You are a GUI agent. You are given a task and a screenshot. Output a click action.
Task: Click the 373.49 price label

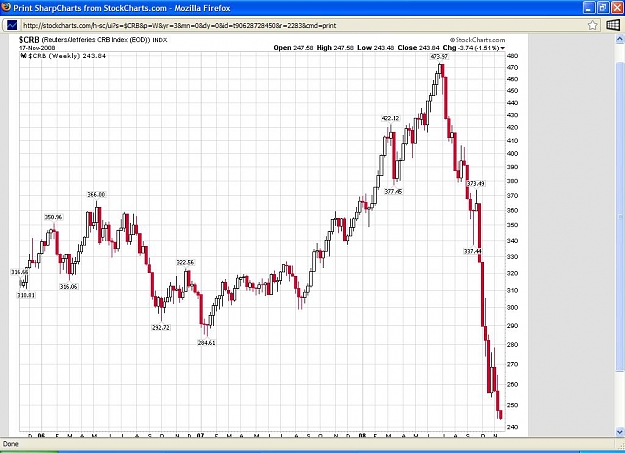476,183
